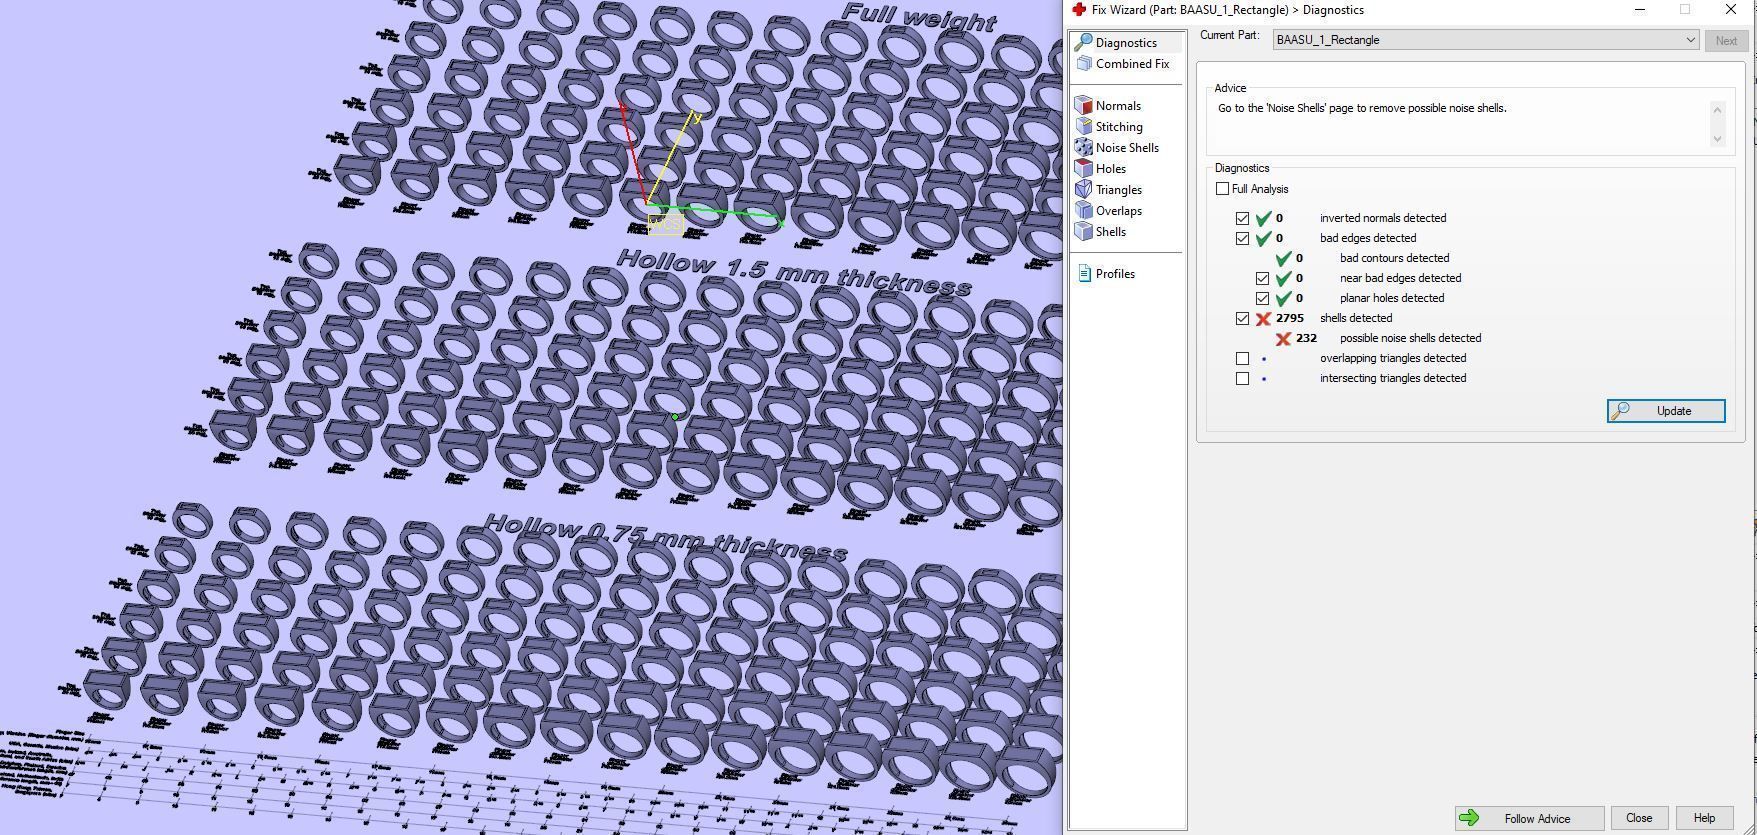Click green check beside planar holes detected
The image size is (1757, 835).
[x=1283, y=298]
